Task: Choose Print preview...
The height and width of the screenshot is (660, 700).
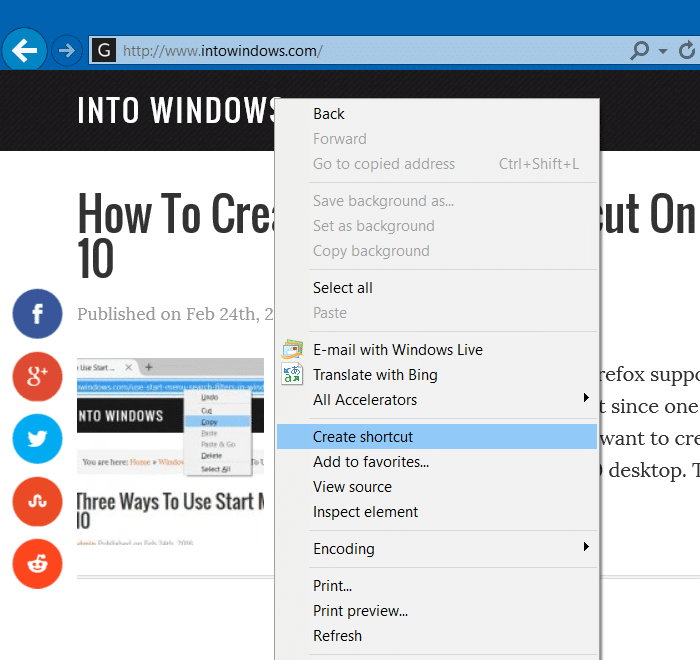Action: click(x=437, y=611)
